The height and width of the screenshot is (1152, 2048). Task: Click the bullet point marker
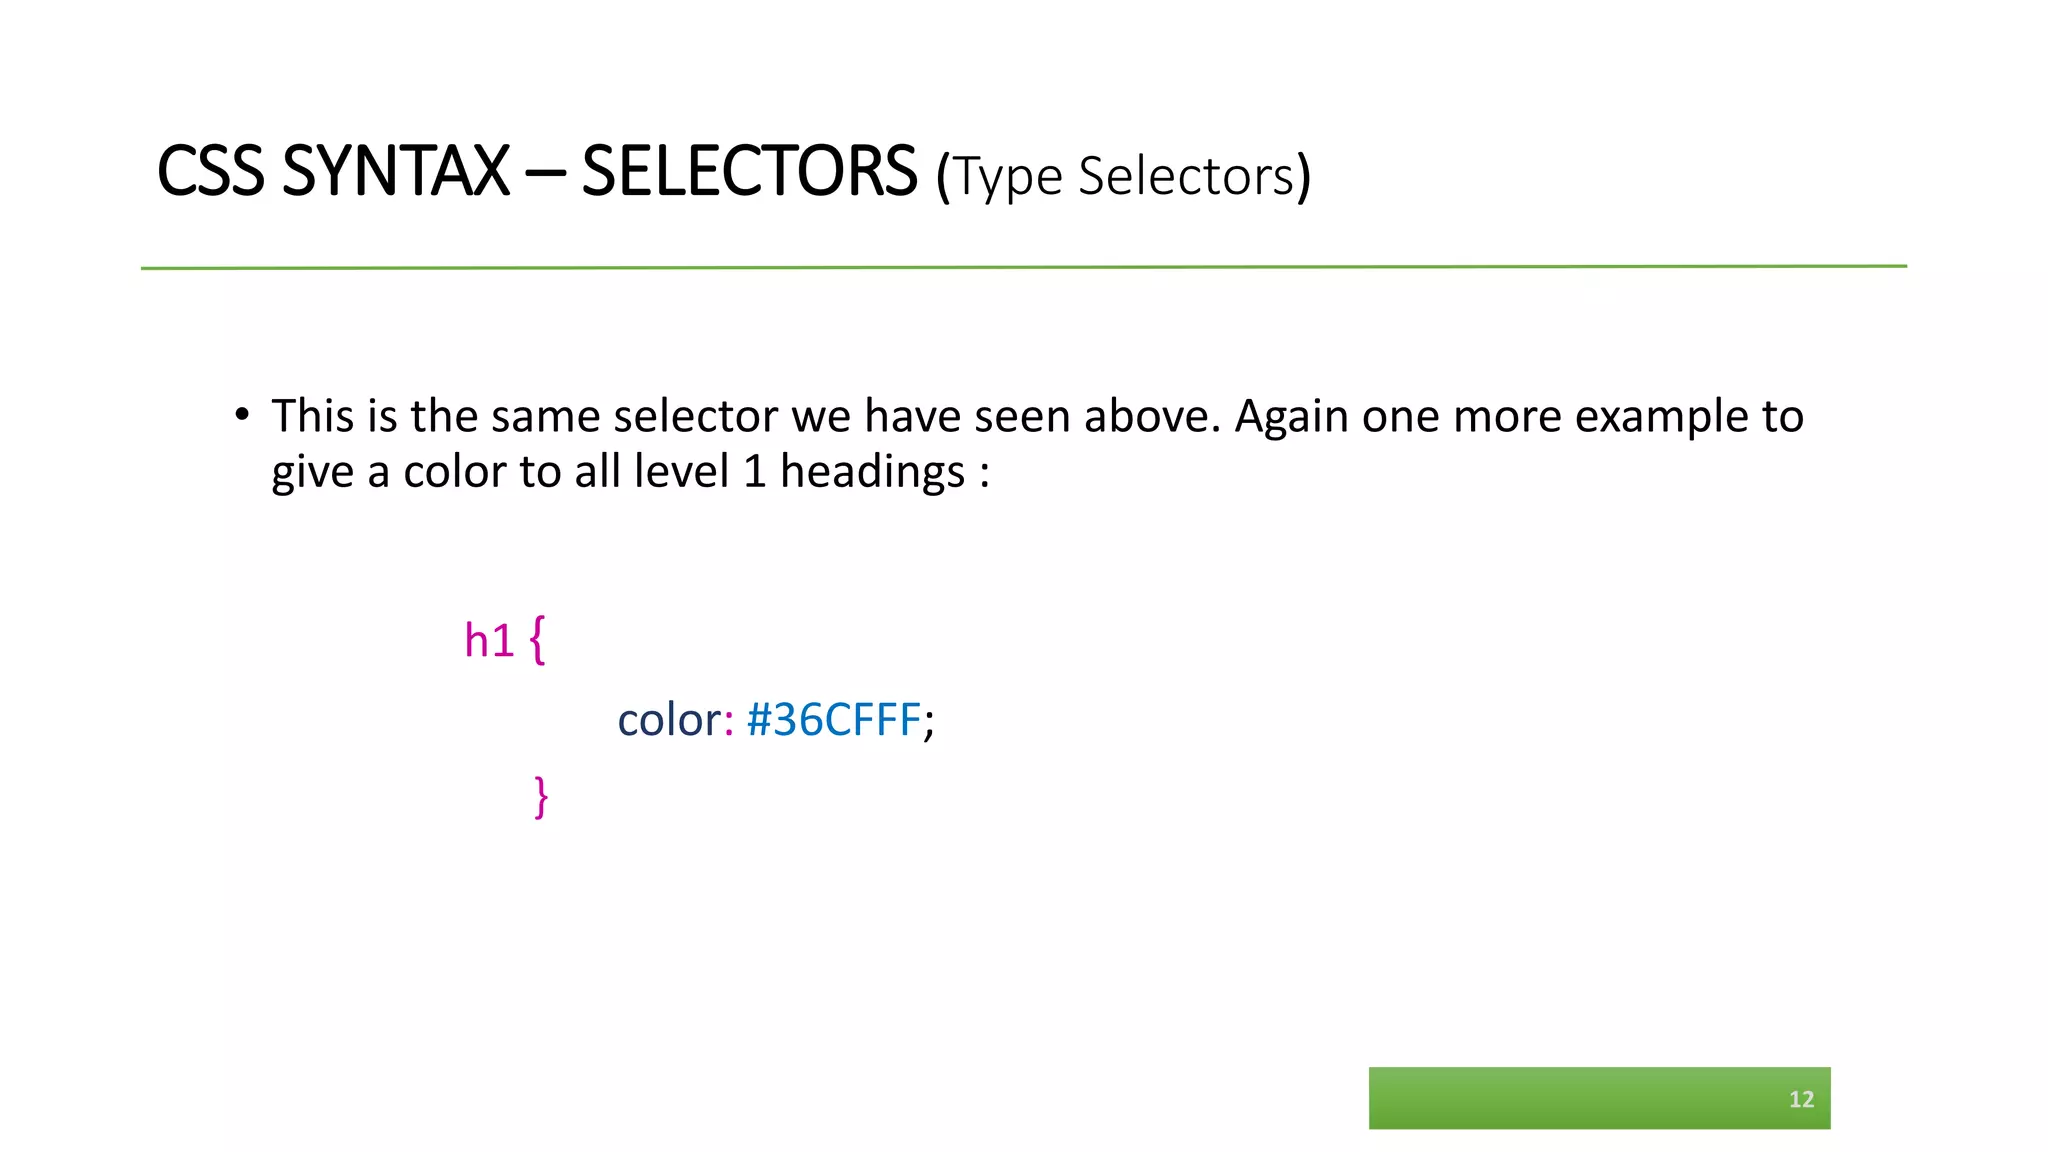(242, 415)
